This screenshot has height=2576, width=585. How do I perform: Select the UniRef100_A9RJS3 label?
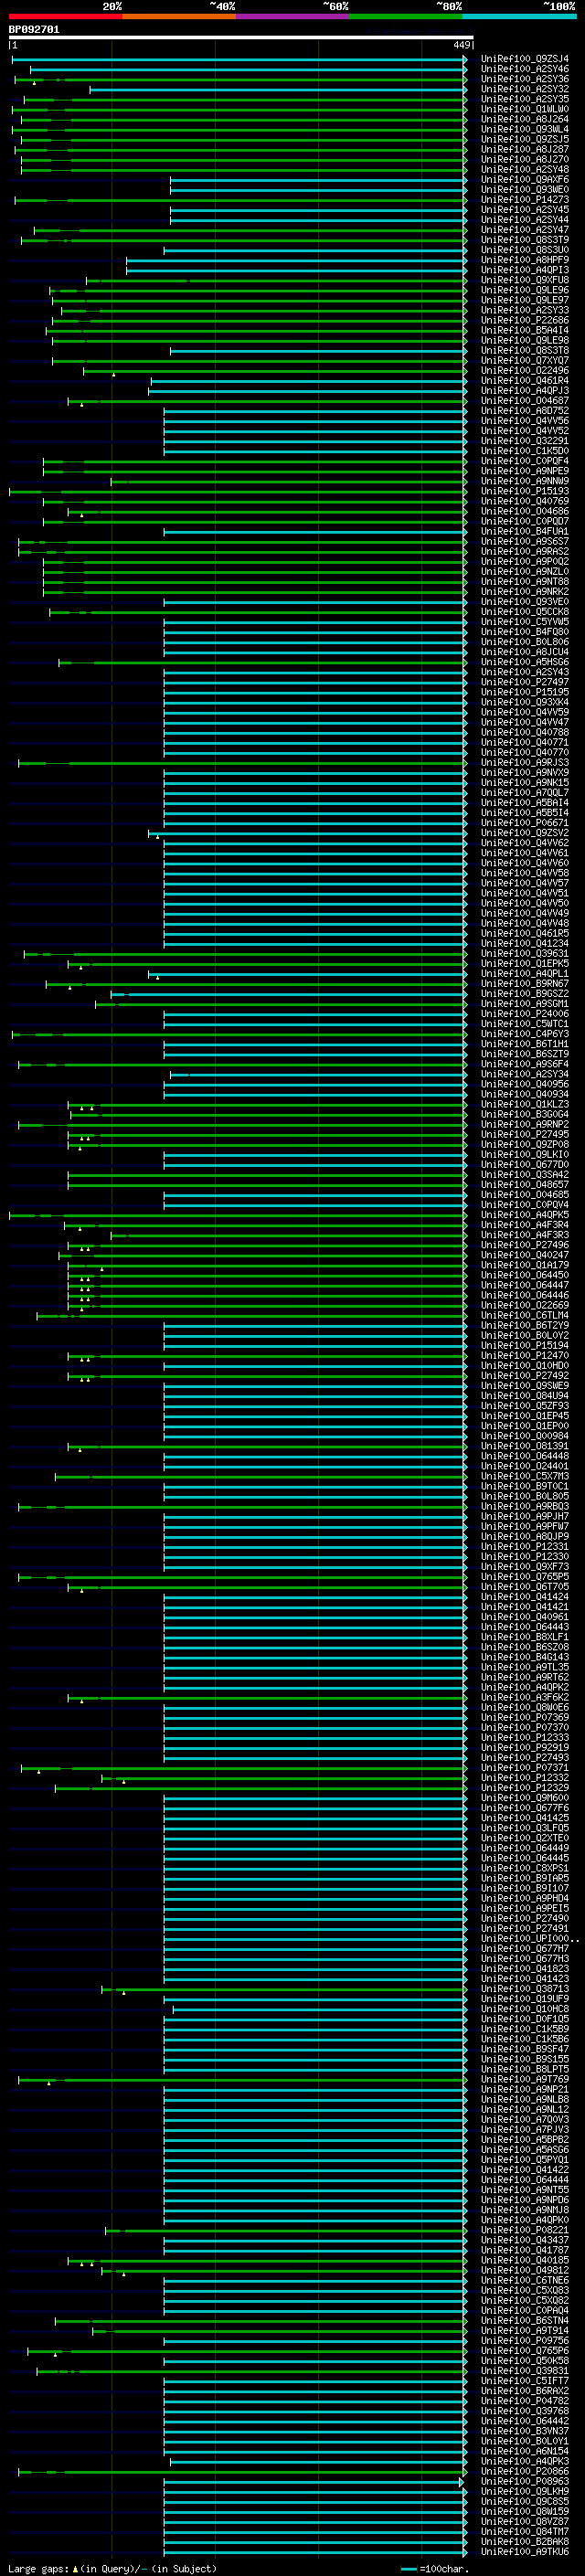[x=525, y=763]
